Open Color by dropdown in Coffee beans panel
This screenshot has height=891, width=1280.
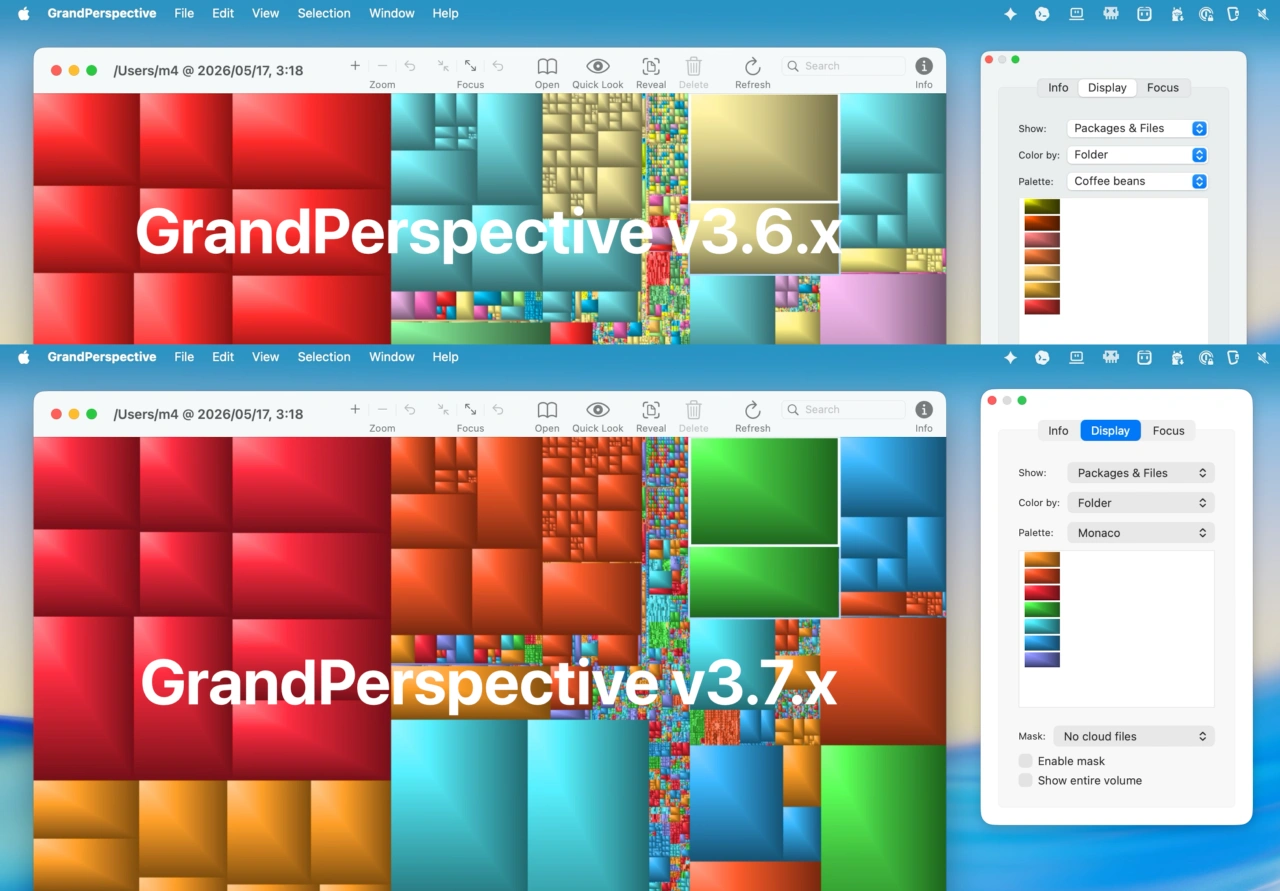tap(1137, 155)
